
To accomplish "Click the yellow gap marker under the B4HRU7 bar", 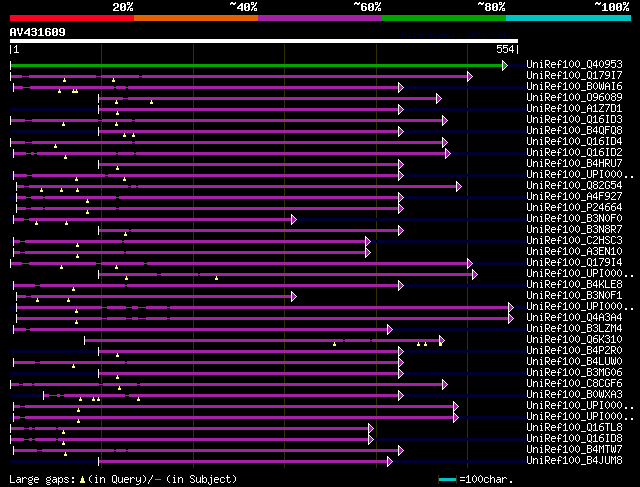I will (x=118, y=168).
